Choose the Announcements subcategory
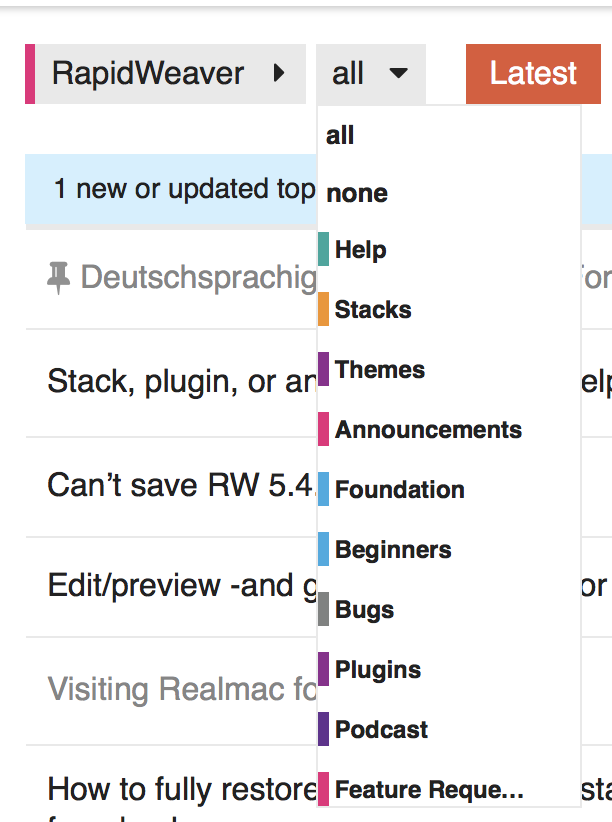Viewport: 612px width, 822px height. 428,430
